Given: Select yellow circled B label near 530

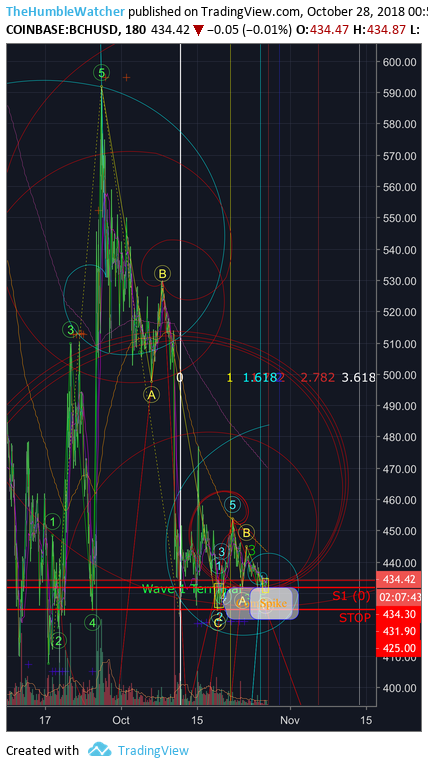Looking at the screenshot, I should pos(163,273).
